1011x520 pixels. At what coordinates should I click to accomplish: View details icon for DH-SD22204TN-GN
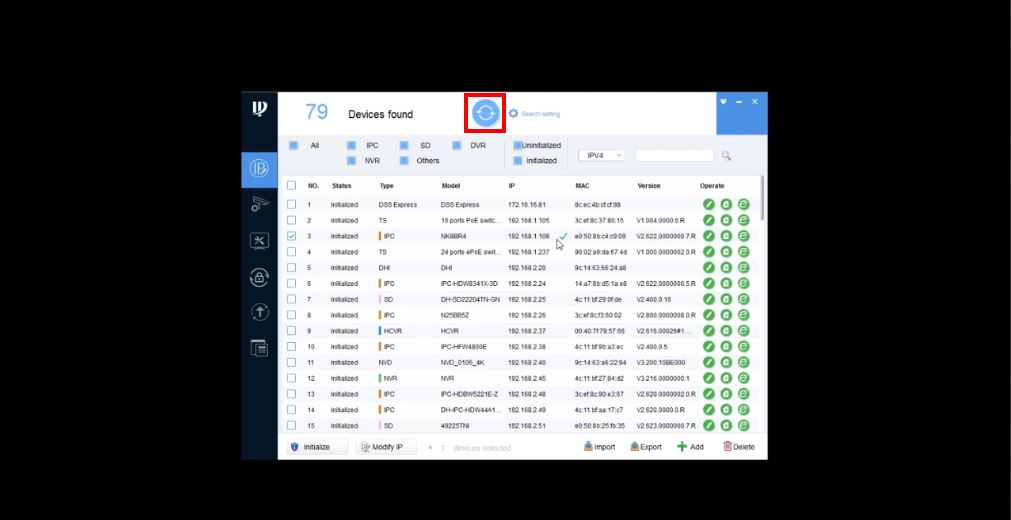click(x=726, y=299)
